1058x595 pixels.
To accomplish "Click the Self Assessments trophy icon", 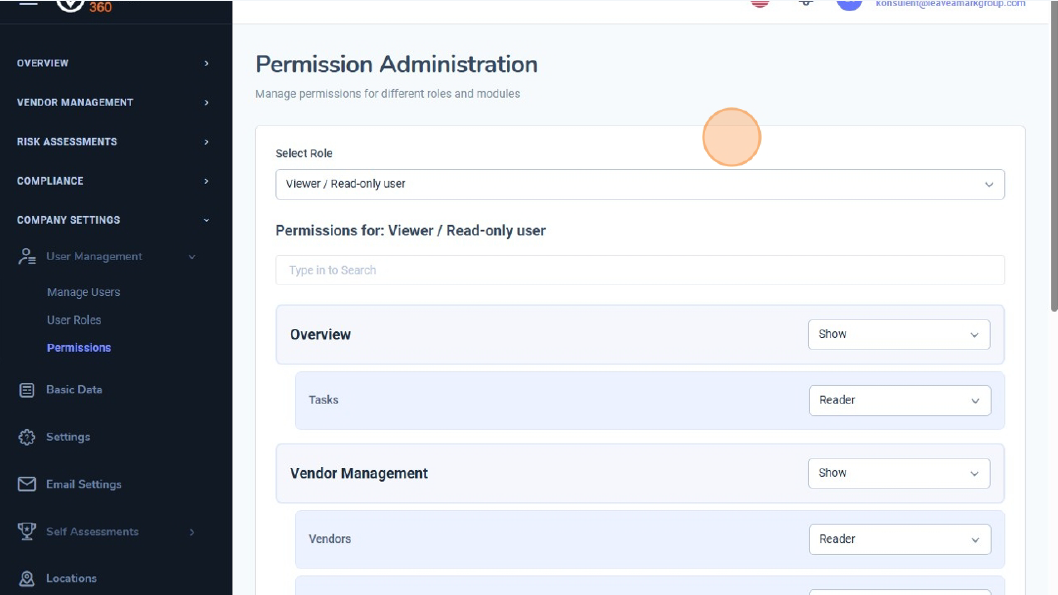I will tap(27, 531).
